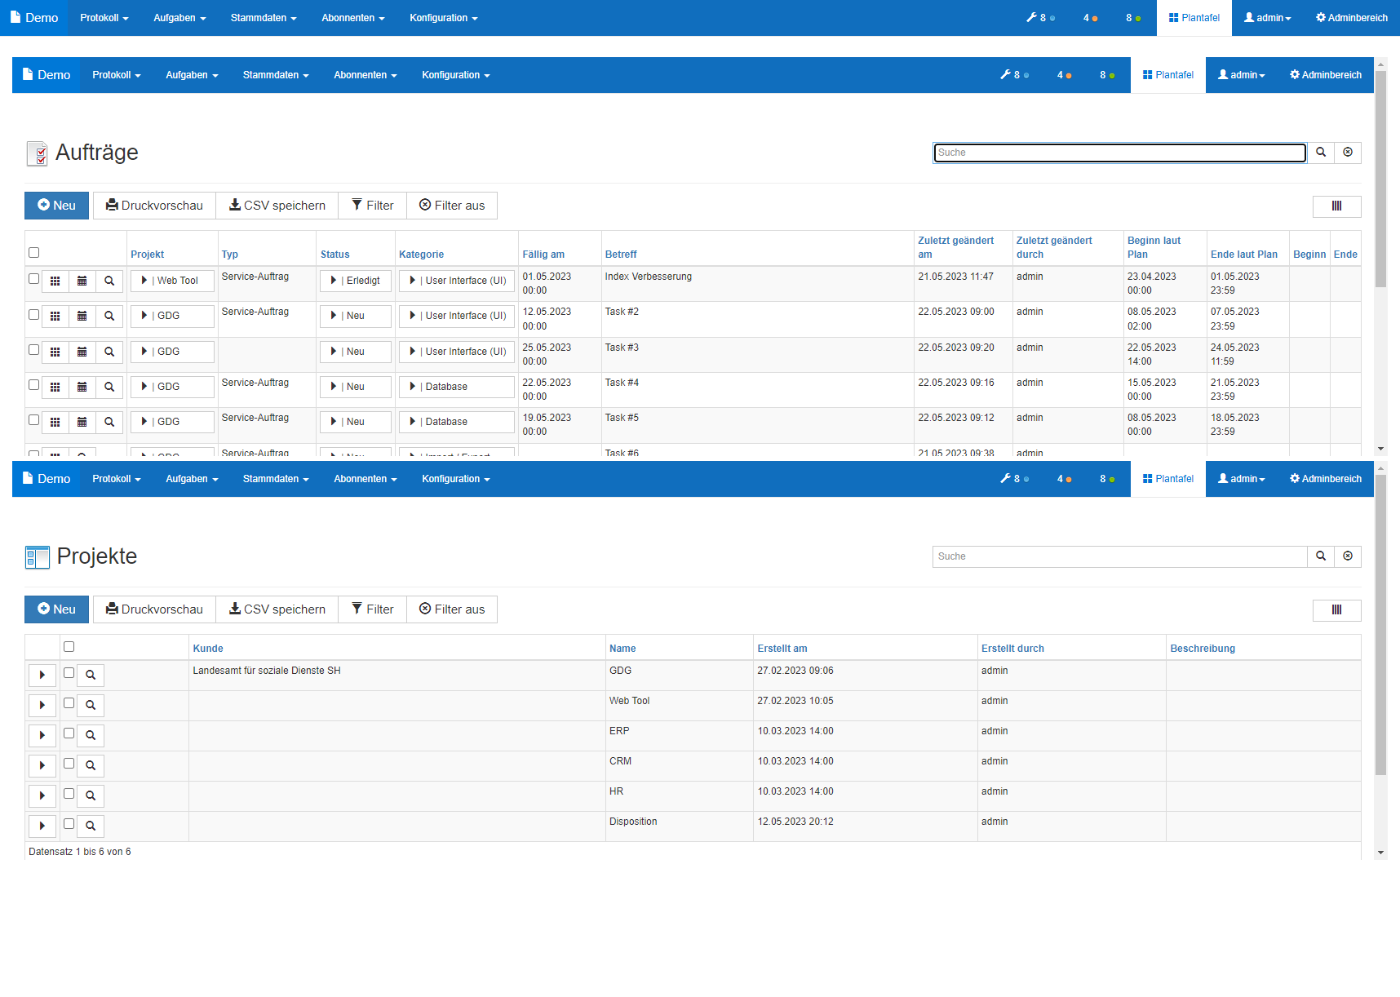Click the calendar icon in the Index Verbesserung row

(82, 281)
